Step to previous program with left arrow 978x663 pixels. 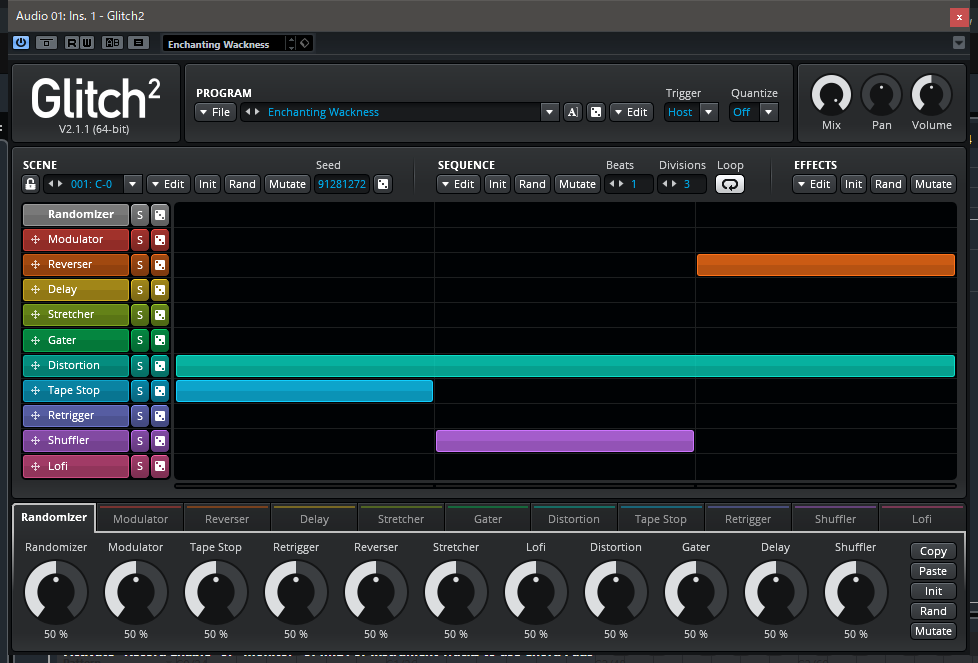[248, 112]
